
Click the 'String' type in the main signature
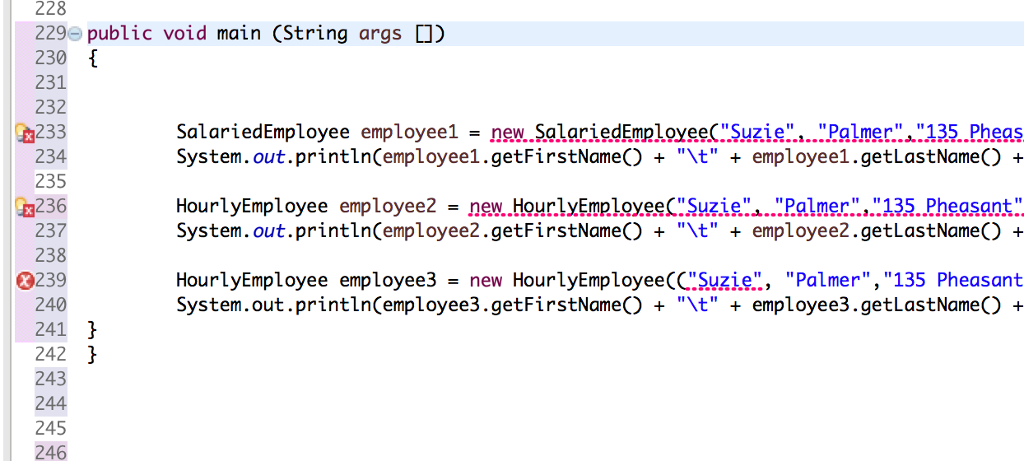tap(315, 33)
